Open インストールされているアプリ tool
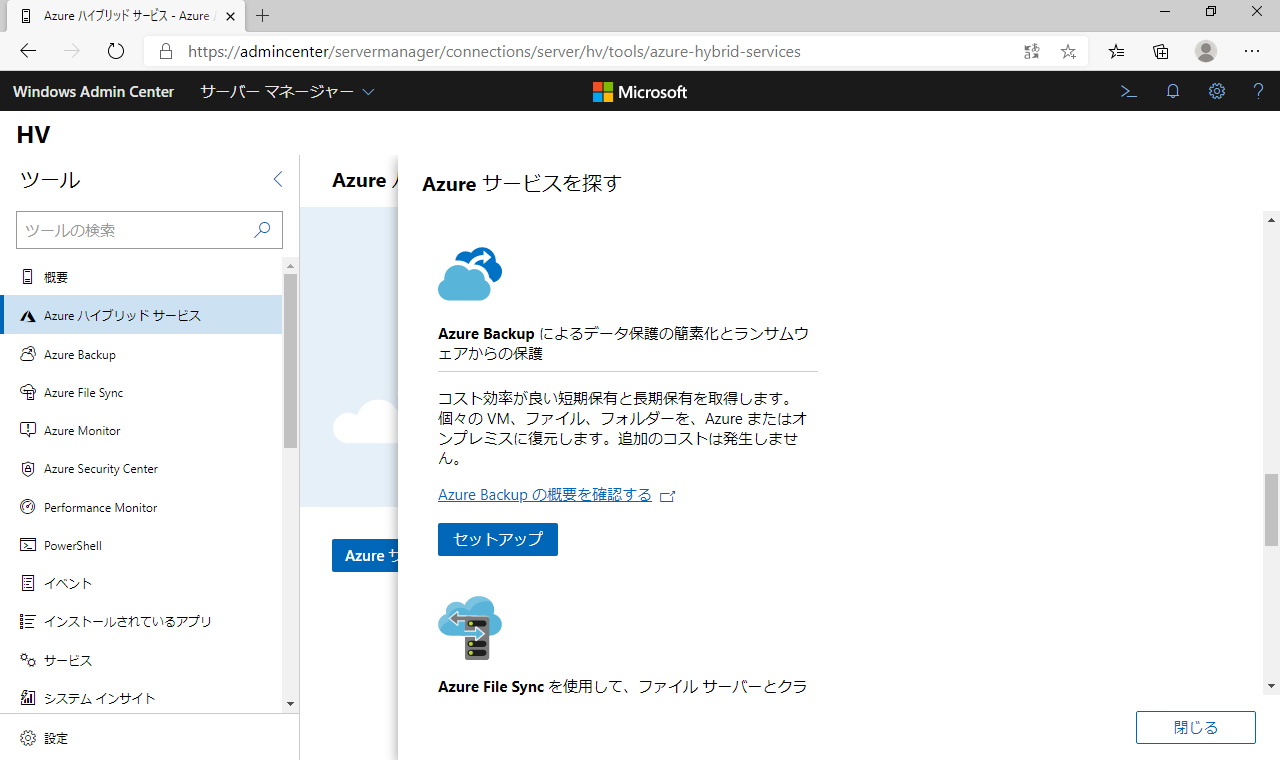The image size is (1280, 760). [141, 621]
